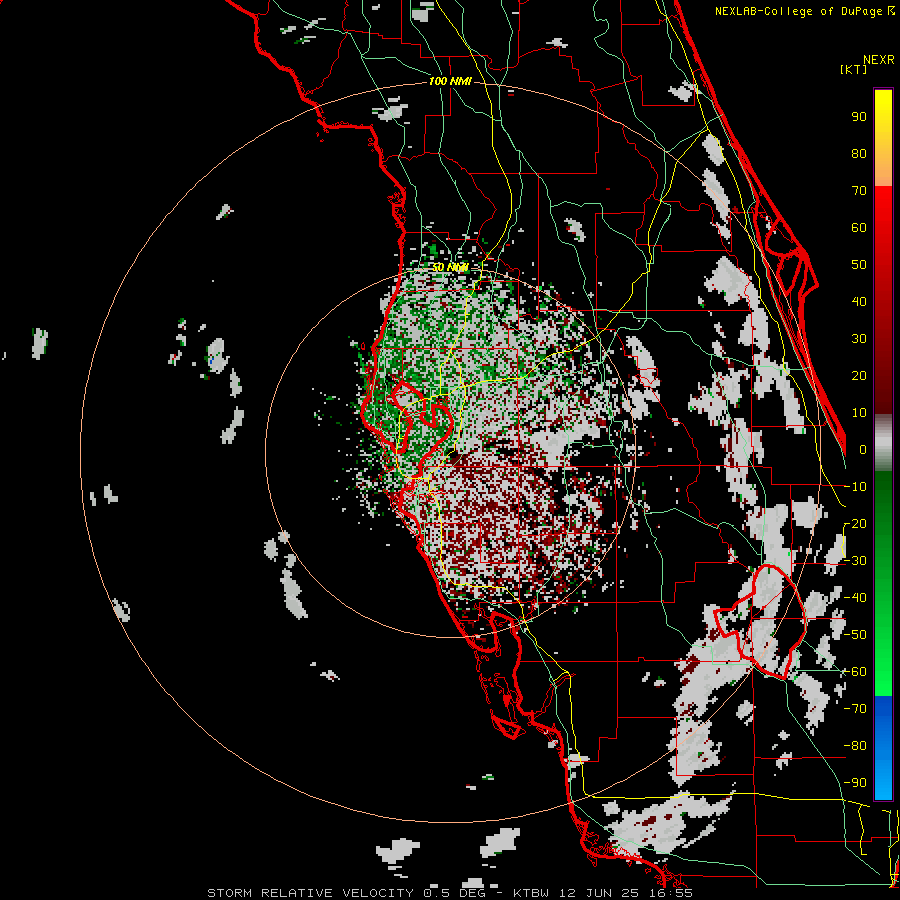Click the -30 knot scale label
The width and height of the screenshot is (900, 900).
pyautogui.click(x=855, y=561)
